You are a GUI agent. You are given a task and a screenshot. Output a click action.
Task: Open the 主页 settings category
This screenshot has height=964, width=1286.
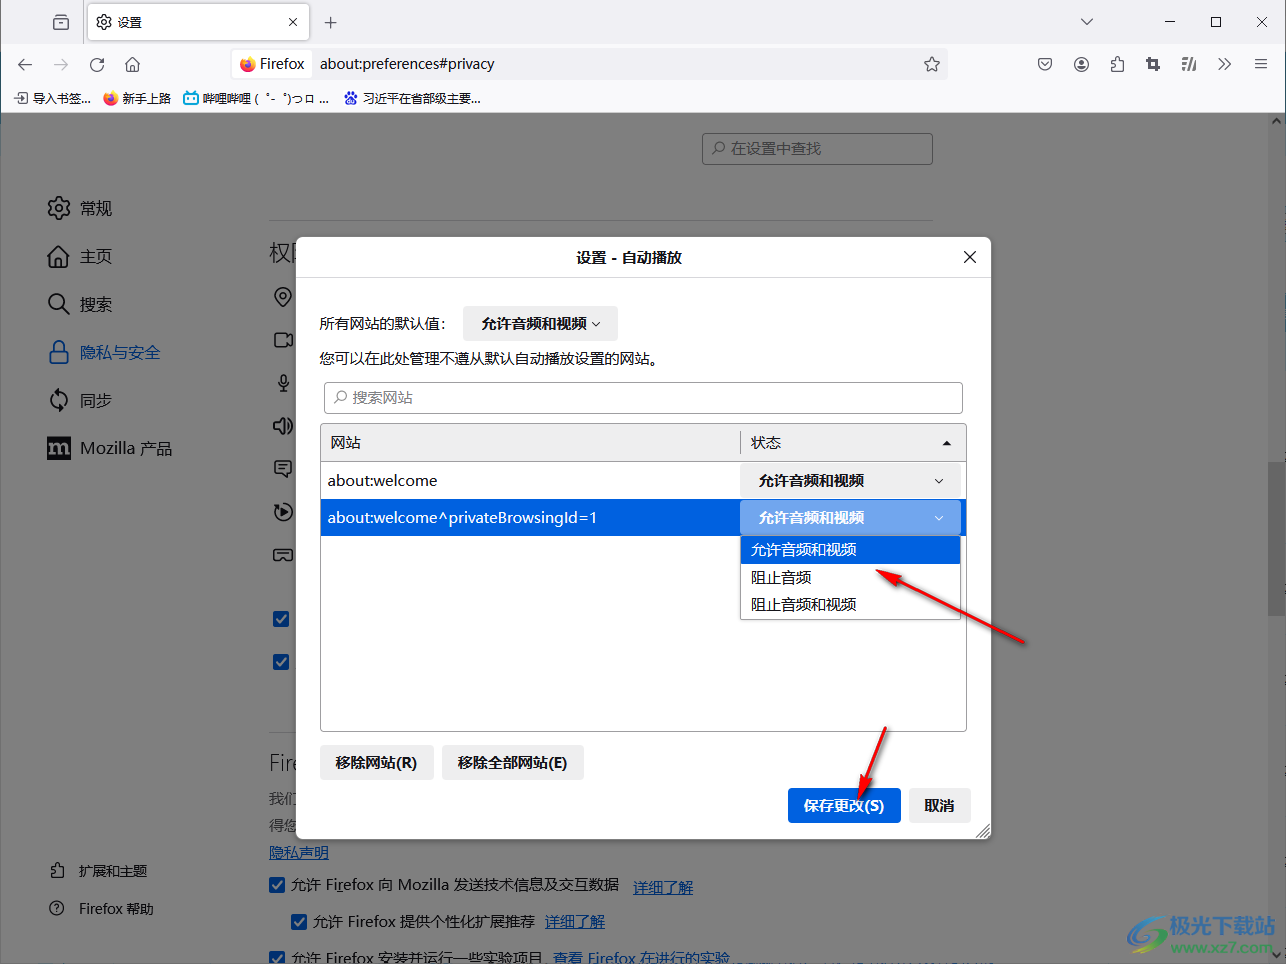click(80, 256)
